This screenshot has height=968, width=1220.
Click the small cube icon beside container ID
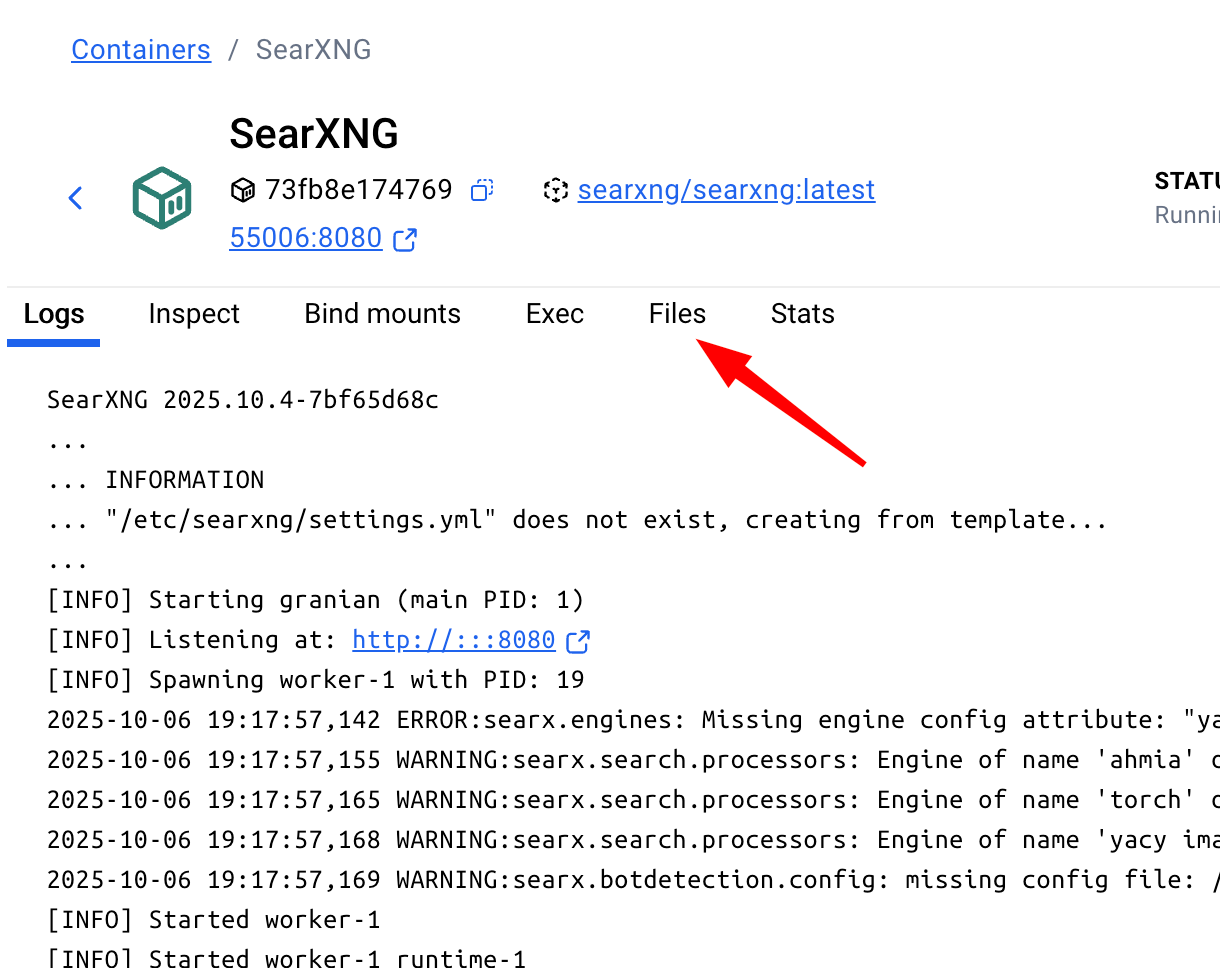point(242,190)
